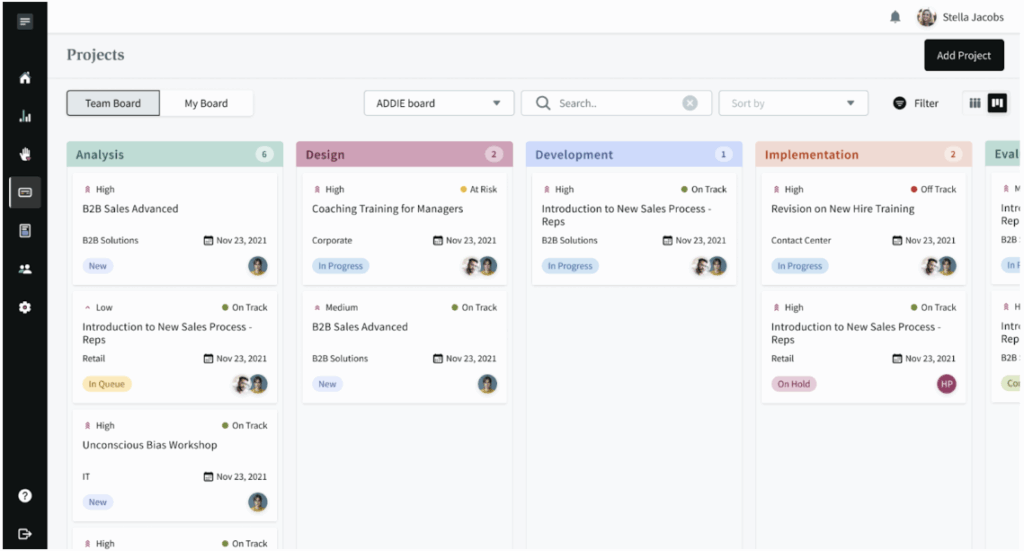Click the logout icon at sidebar bottom
Image resolution: width=1024 pixels, height=551 pixels.
click(x=25, y=533)
